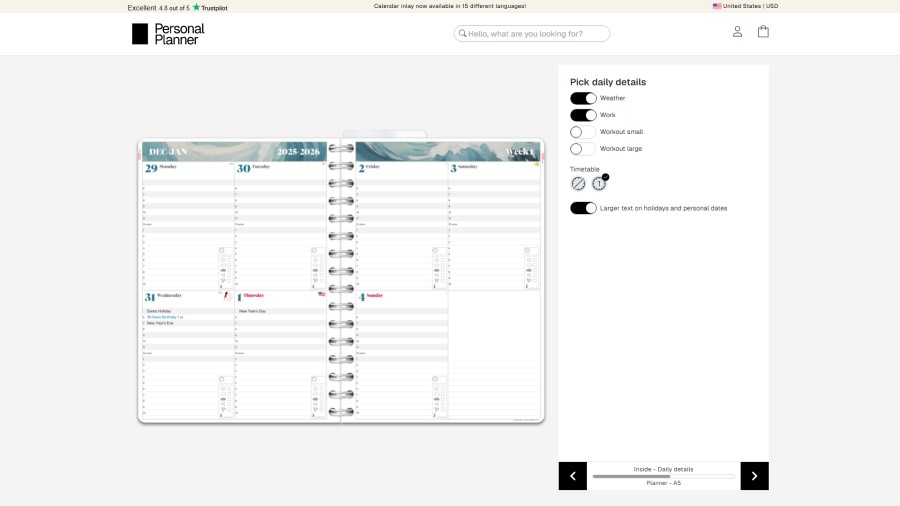900x506 pixels.
Task: Disable the Work toggle
Action: click(583, 115)
